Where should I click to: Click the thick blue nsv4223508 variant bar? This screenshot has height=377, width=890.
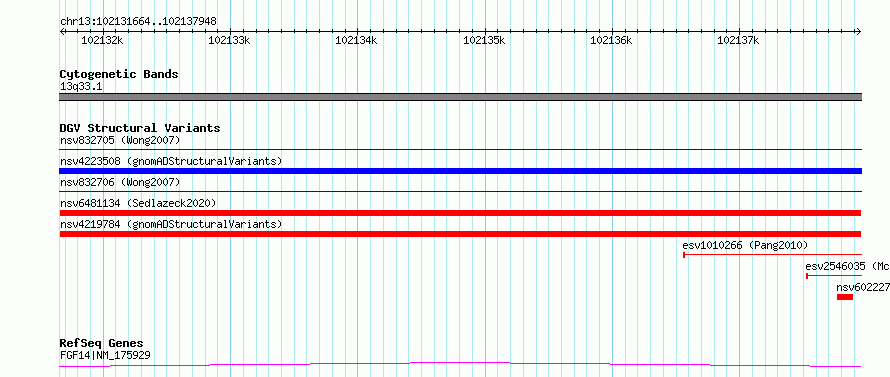click(460, 171)
